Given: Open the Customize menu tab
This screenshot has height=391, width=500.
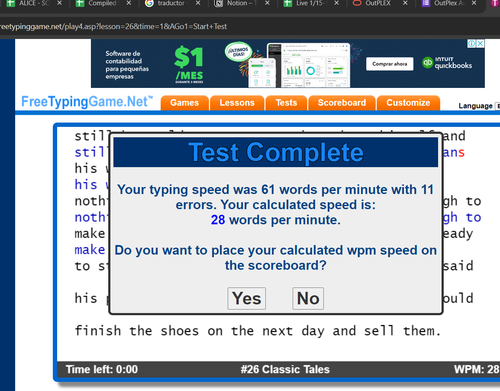Looking at the screenshot, I should (x=408, y=103).
